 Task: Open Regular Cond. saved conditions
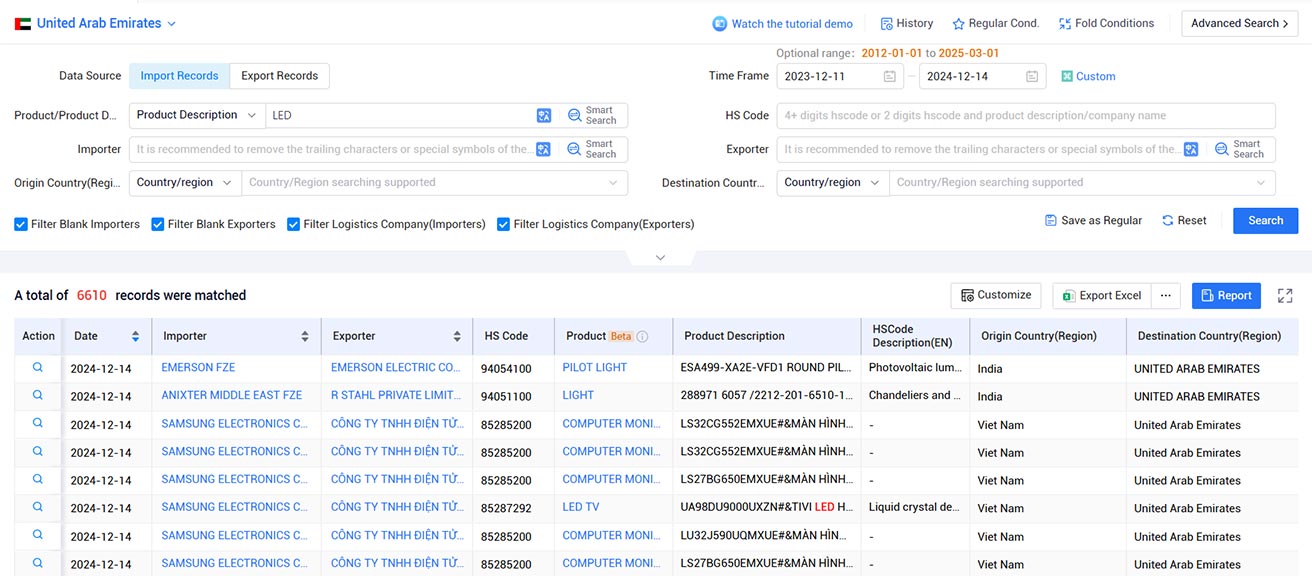(995, 23)
